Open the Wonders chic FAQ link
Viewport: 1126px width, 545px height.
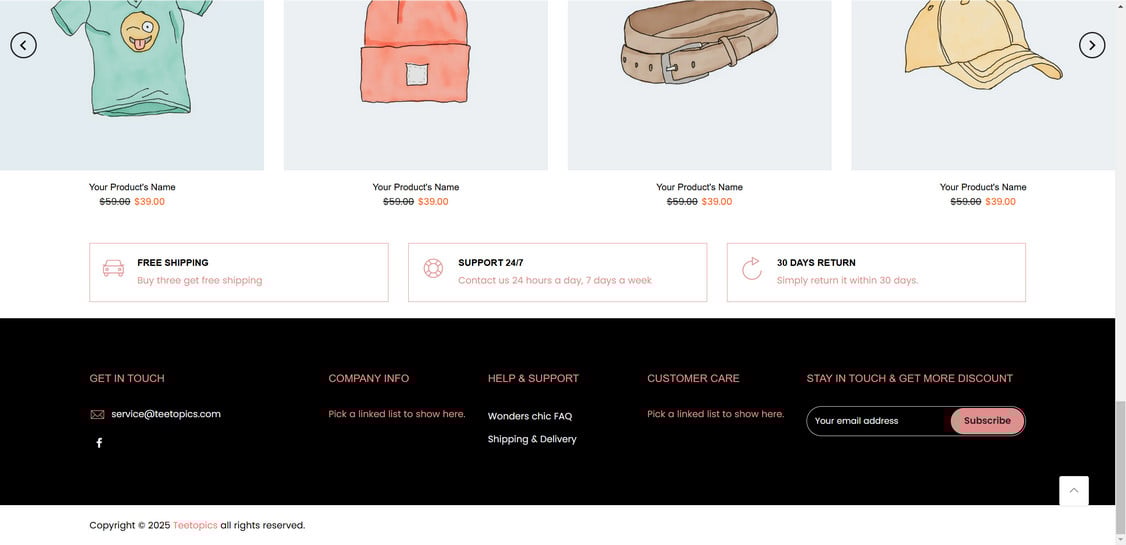coord(530,416)
